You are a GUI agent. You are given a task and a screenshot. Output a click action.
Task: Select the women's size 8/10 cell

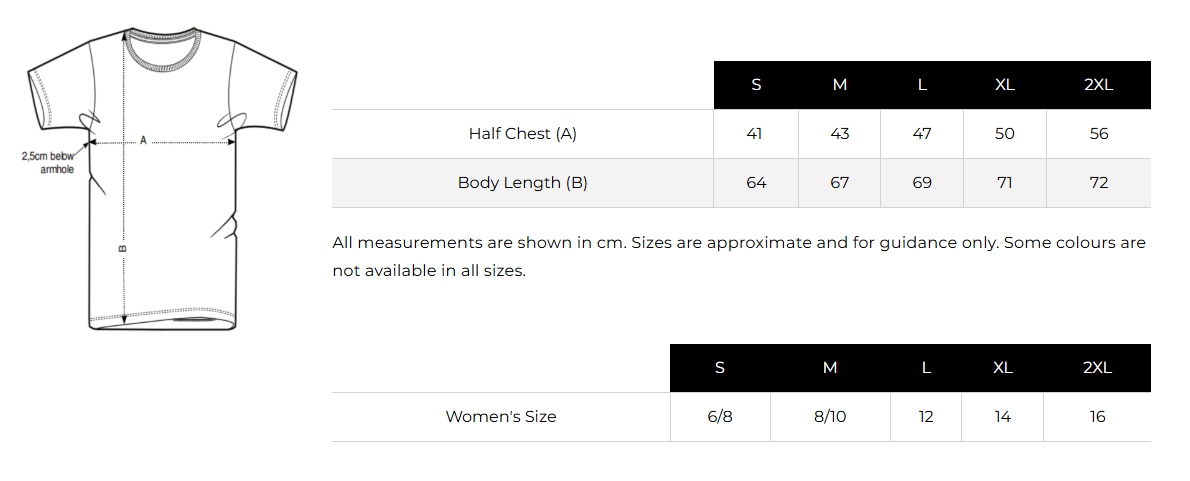830,417
